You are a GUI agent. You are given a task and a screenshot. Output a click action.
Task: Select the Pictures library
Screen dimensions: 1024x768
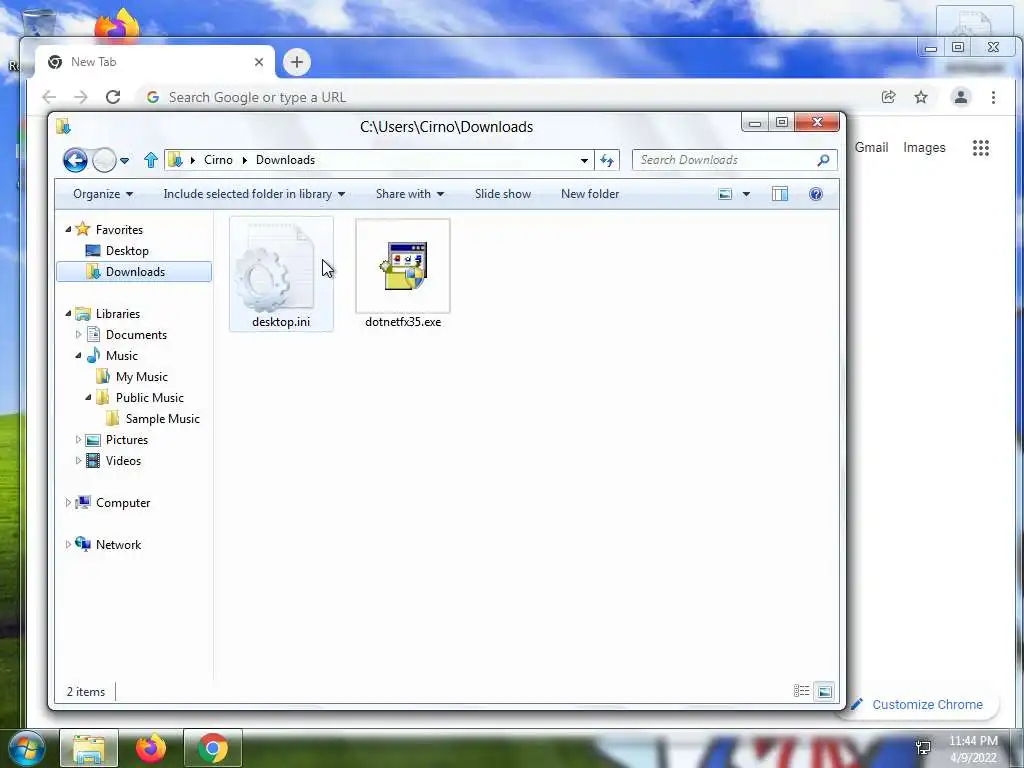(x=127, y=440)
